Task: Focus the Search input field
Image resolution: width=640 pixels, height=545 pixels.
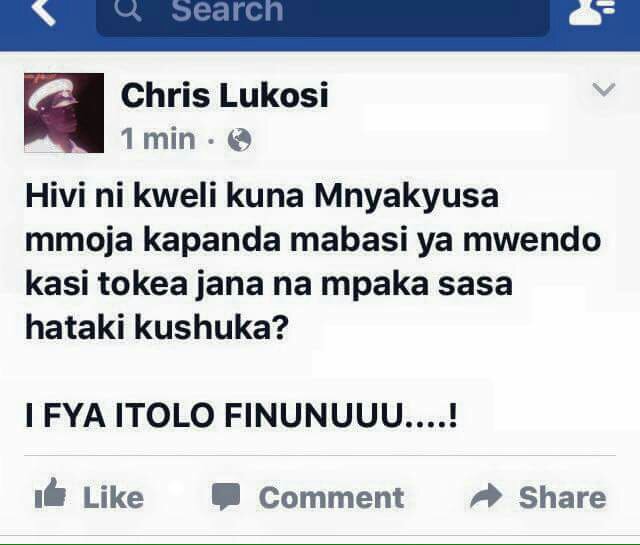Action: tap(322, 14)
